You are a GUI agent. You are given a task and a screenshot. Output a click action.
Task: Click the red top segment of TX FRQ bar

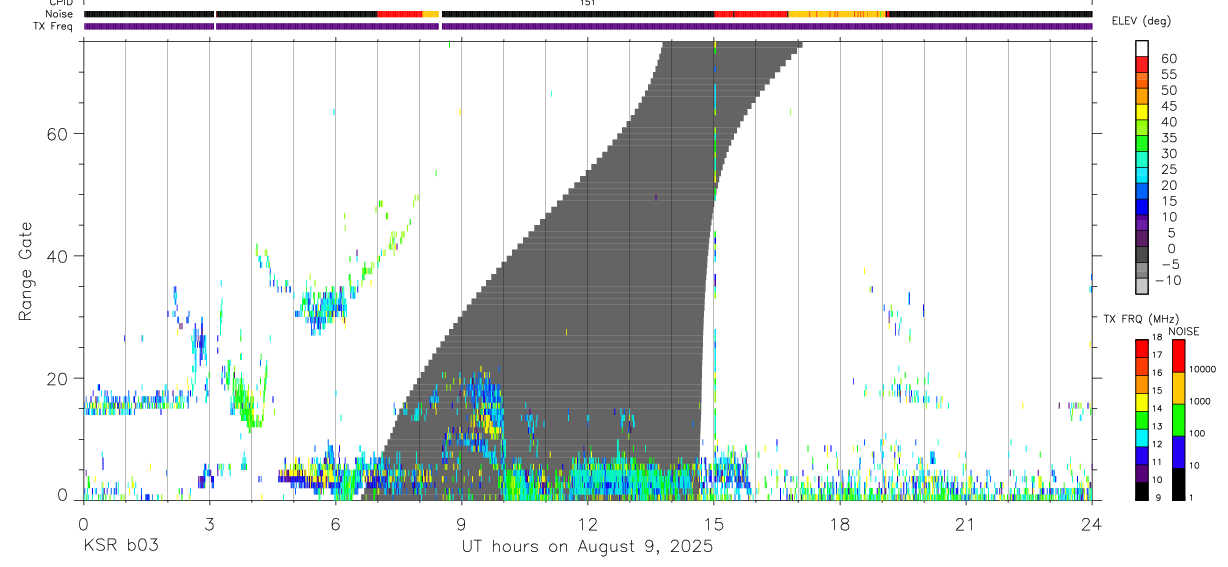coord(1141,349)
